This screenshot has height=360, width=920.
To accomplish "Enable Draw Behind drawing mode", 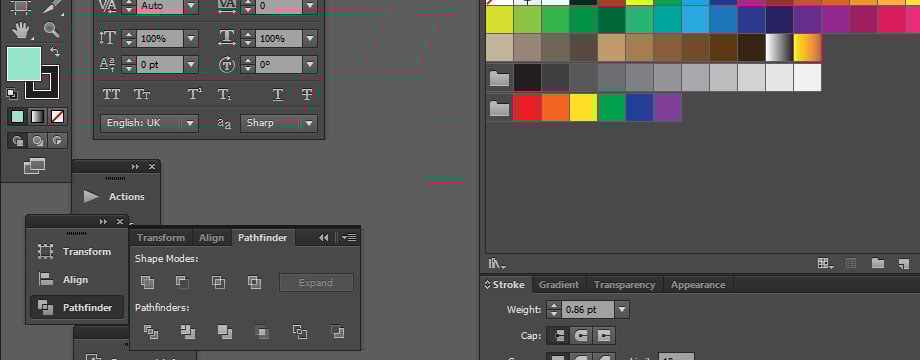I will (x=38, y=141).
